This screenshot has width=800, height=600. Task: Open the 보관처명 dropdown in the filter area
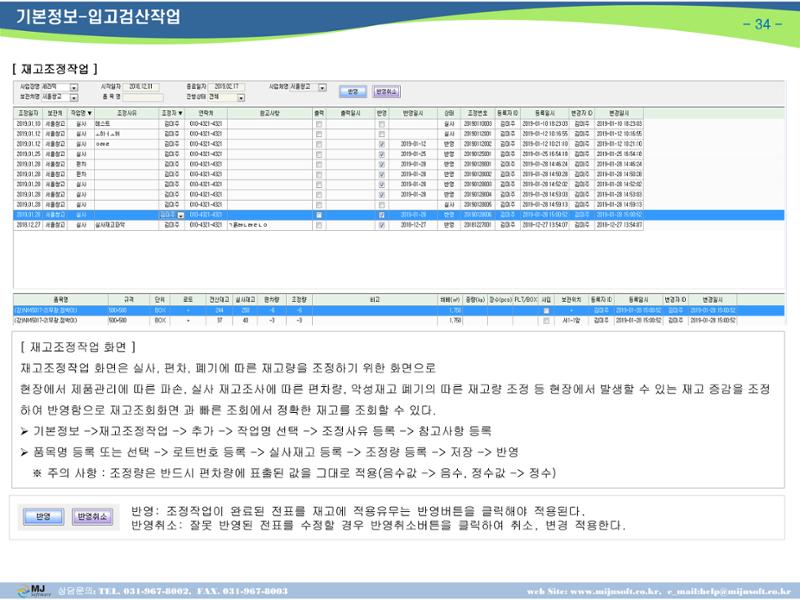[74, 97]
